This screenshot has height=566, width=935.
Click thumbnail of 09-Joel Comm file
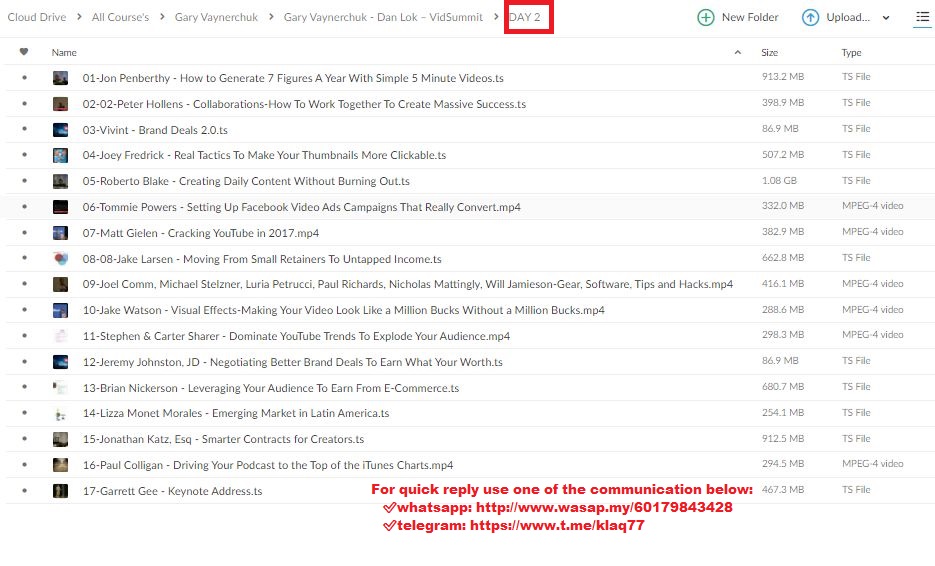(x=60, y=284)
